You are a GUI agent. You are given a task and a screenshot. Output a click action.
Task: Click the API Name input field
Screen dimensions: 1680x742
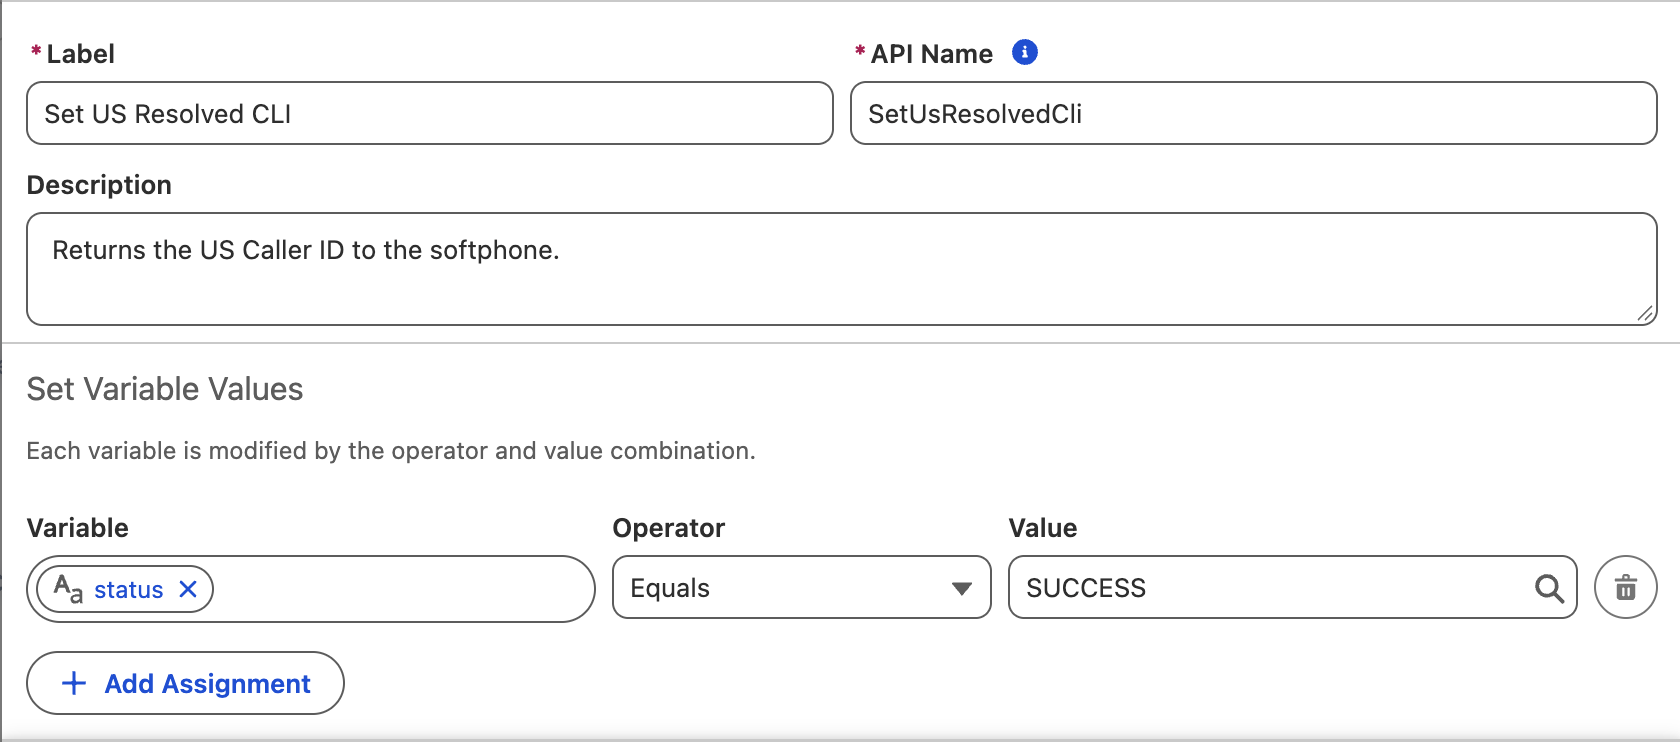[1254, 113]
